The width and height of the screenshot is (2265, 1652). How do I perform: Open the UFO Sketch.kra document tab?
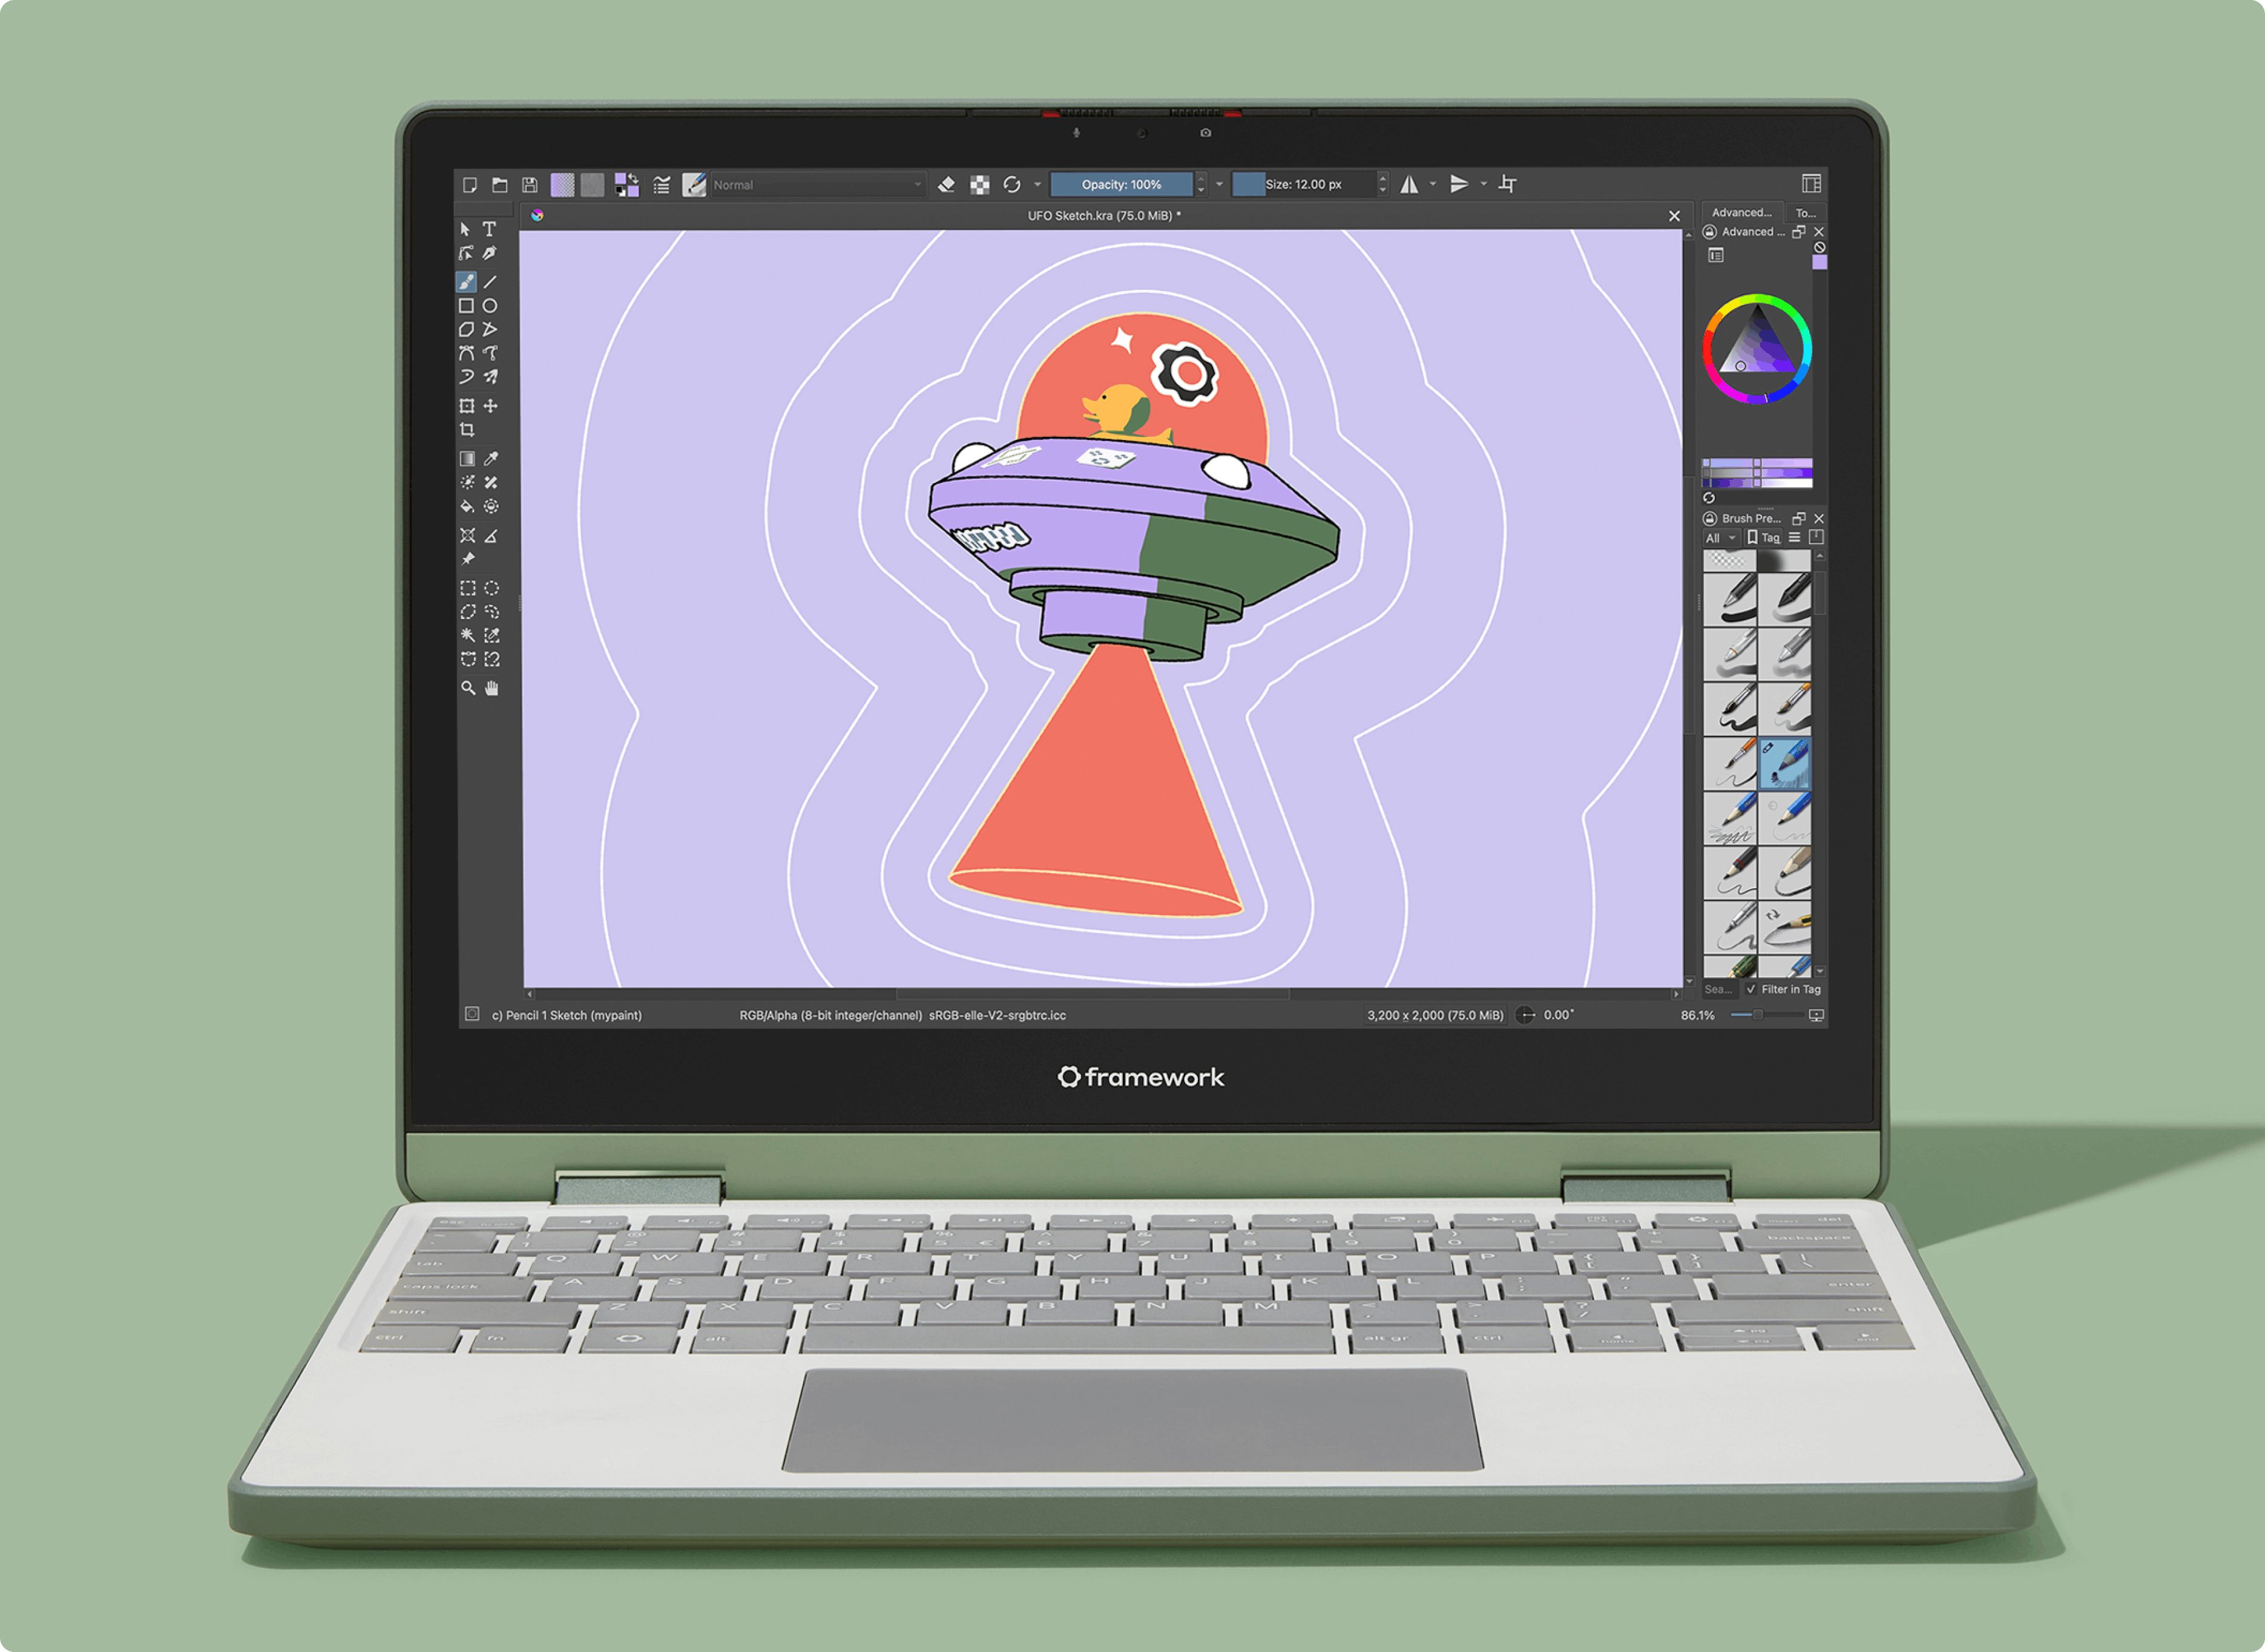click(1103, 215)
